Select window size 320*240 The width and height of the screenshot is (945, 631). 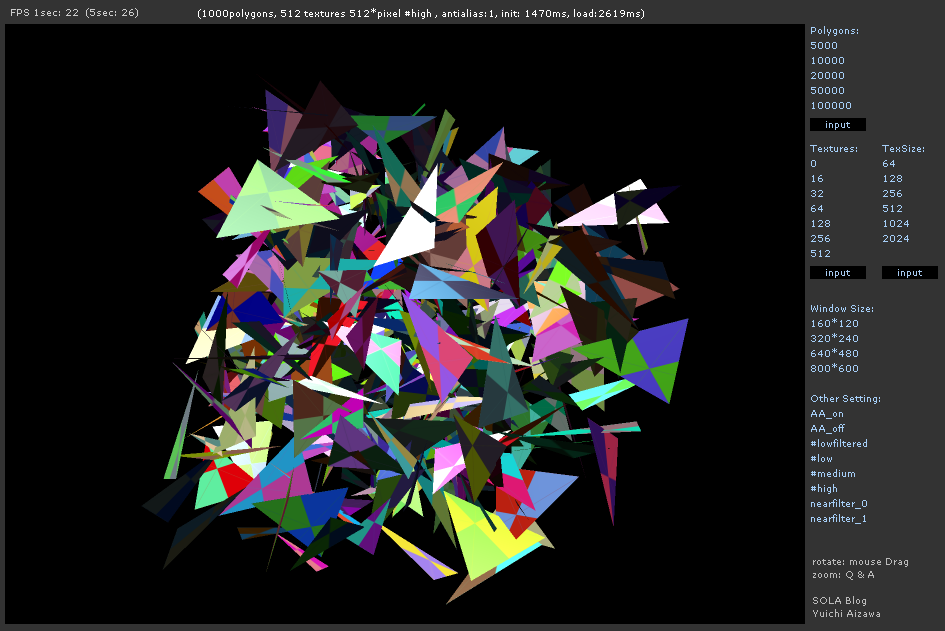click(835, 339)
